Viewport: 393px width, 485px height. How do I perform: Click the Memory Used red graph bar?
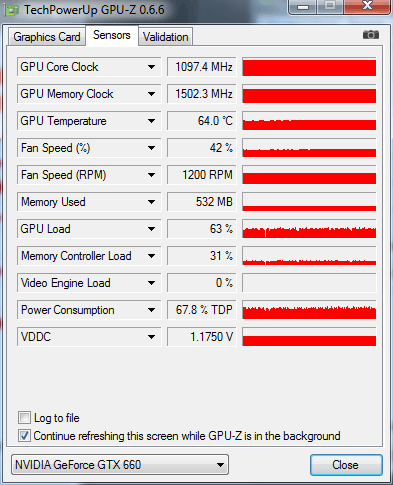tap(309, 208)
